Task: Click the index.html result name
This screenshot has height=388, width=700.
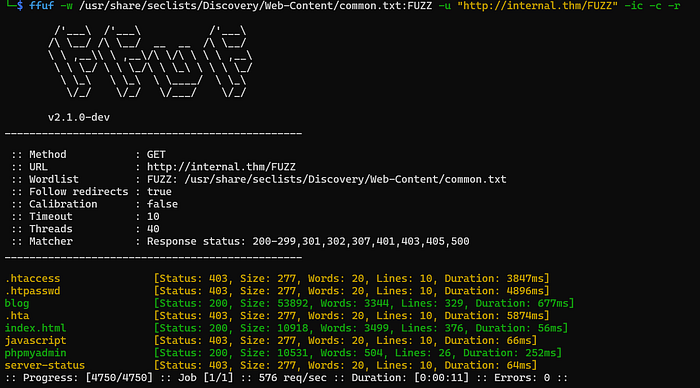Action: (35, 328)
